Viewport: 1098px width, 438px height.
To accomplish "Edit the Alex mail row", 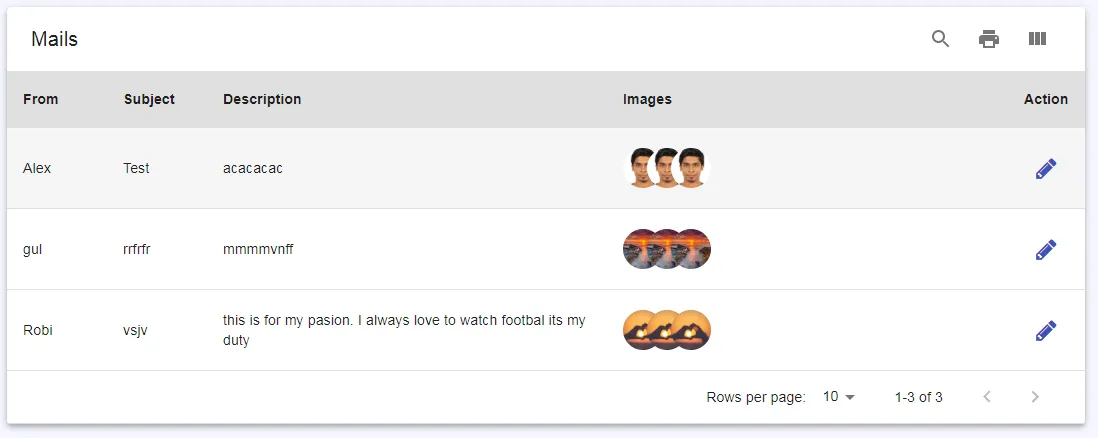I will coord(1045,169).
